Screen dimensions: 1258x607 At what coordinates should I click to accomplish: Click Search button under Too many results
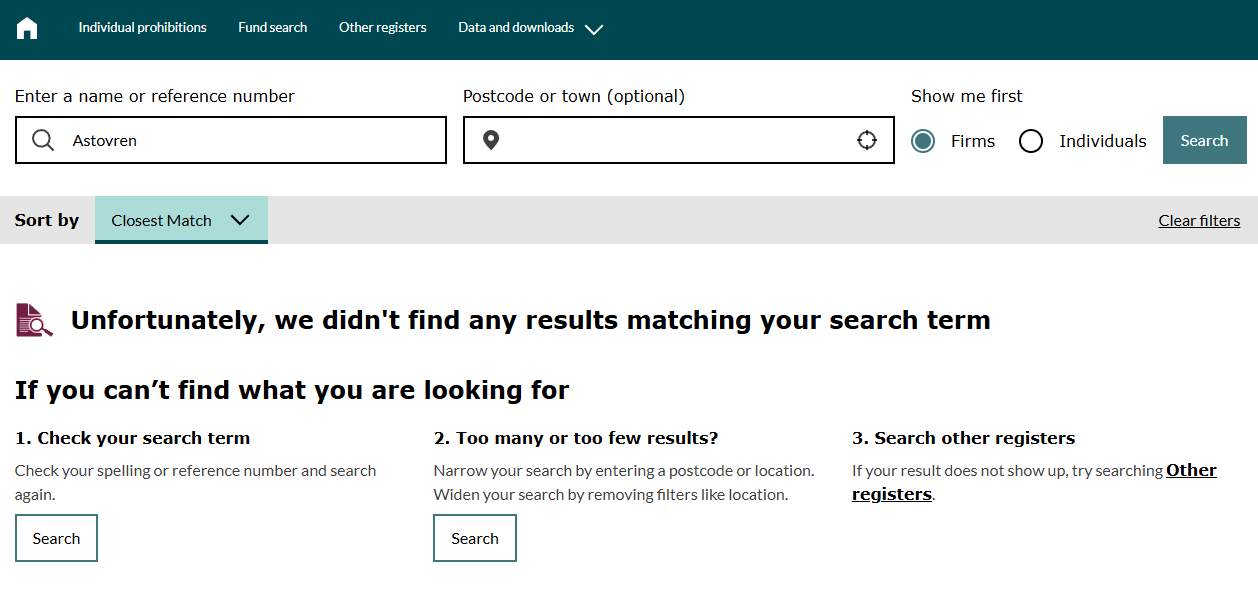(475, 538)
